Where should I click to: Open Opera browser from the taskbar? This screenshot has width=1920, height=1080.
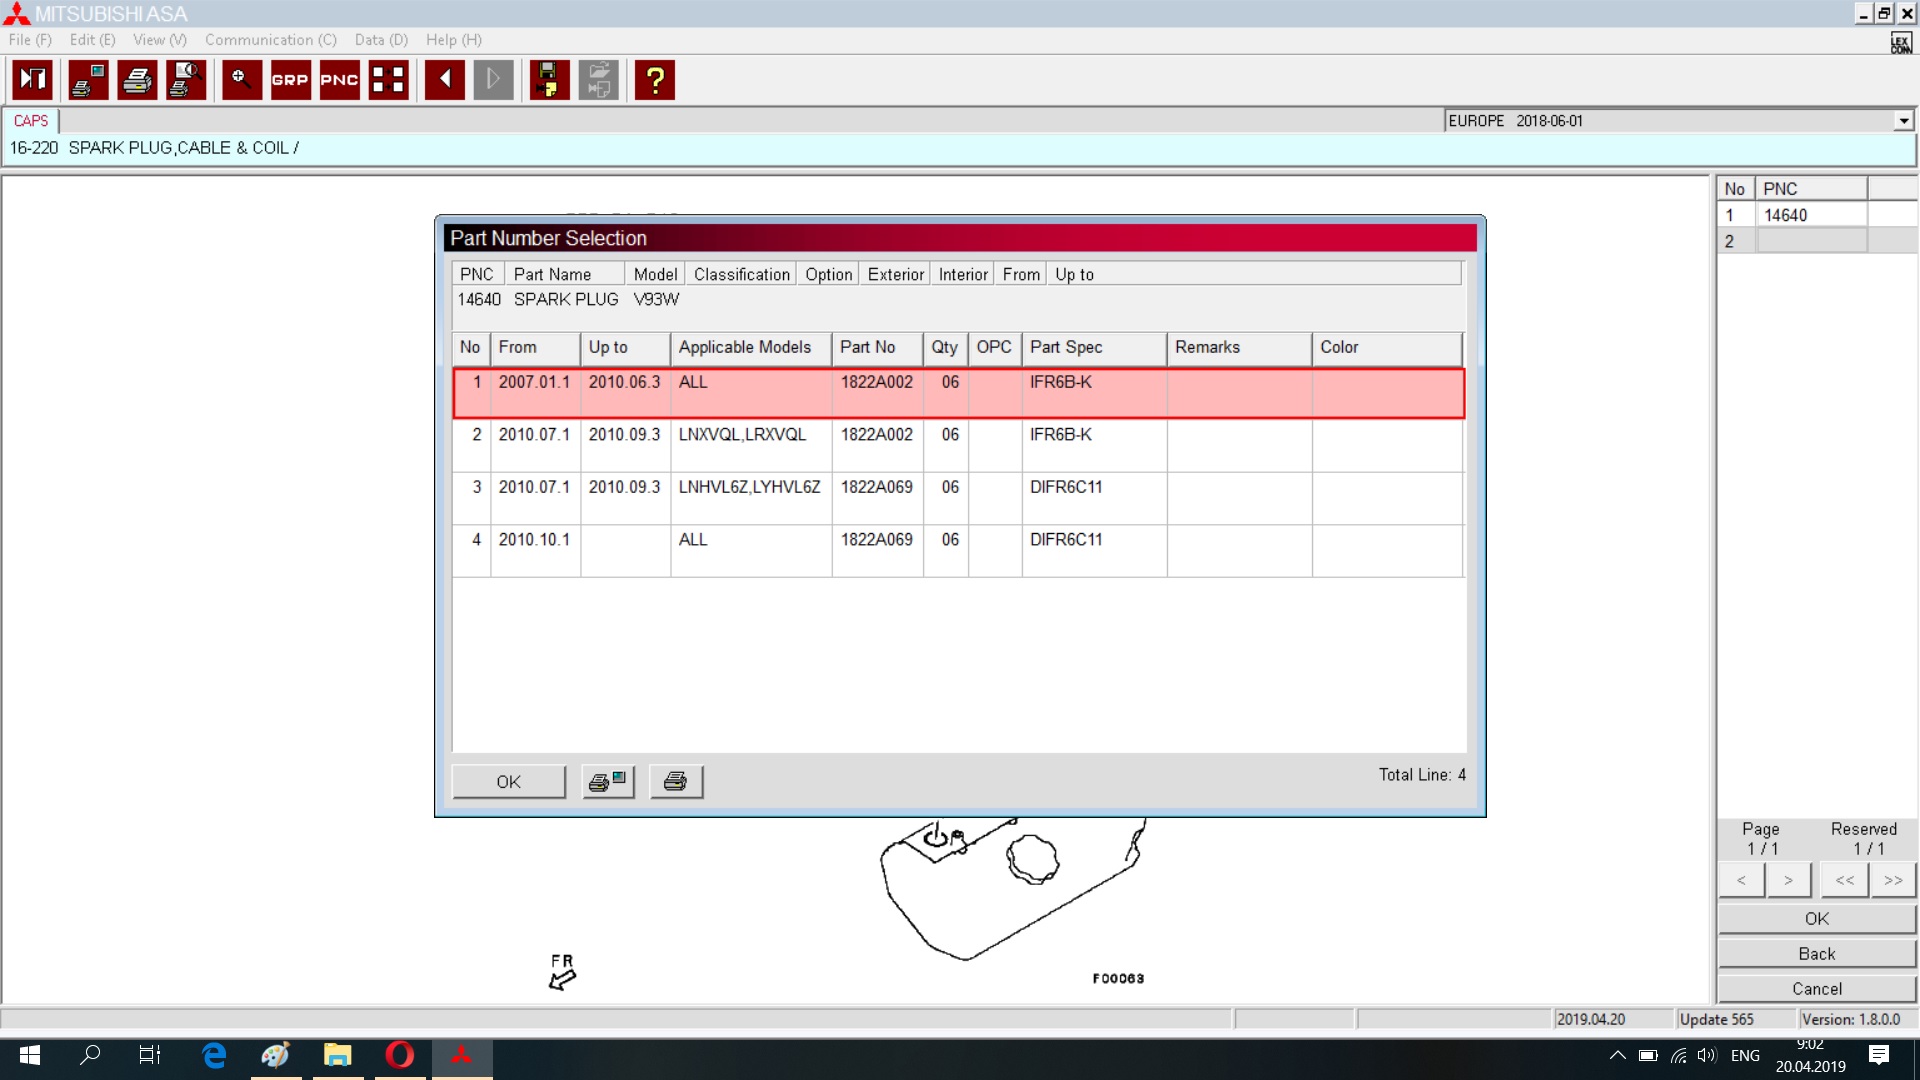pos(399,1055)
